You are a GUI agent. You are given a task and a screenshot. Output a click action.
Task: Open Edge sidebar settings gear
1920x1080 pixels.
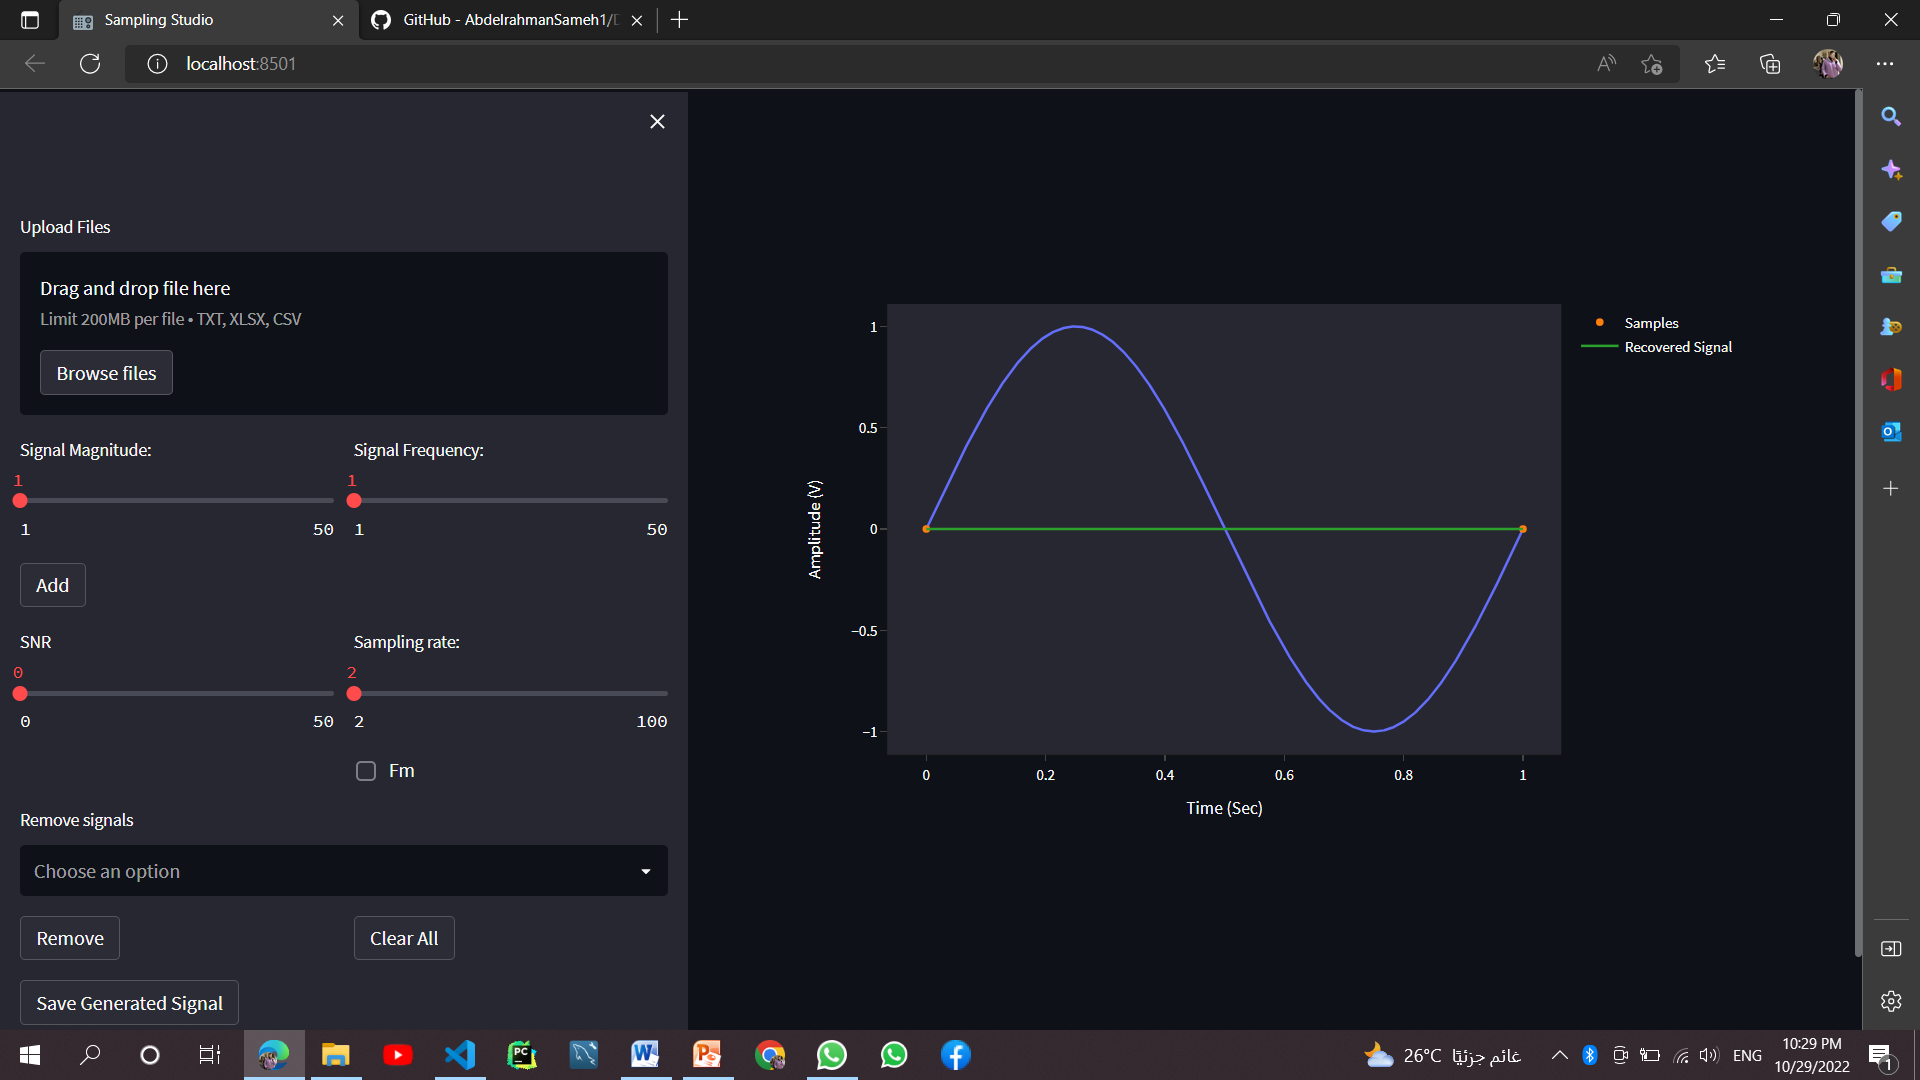coord(1891,1001)
